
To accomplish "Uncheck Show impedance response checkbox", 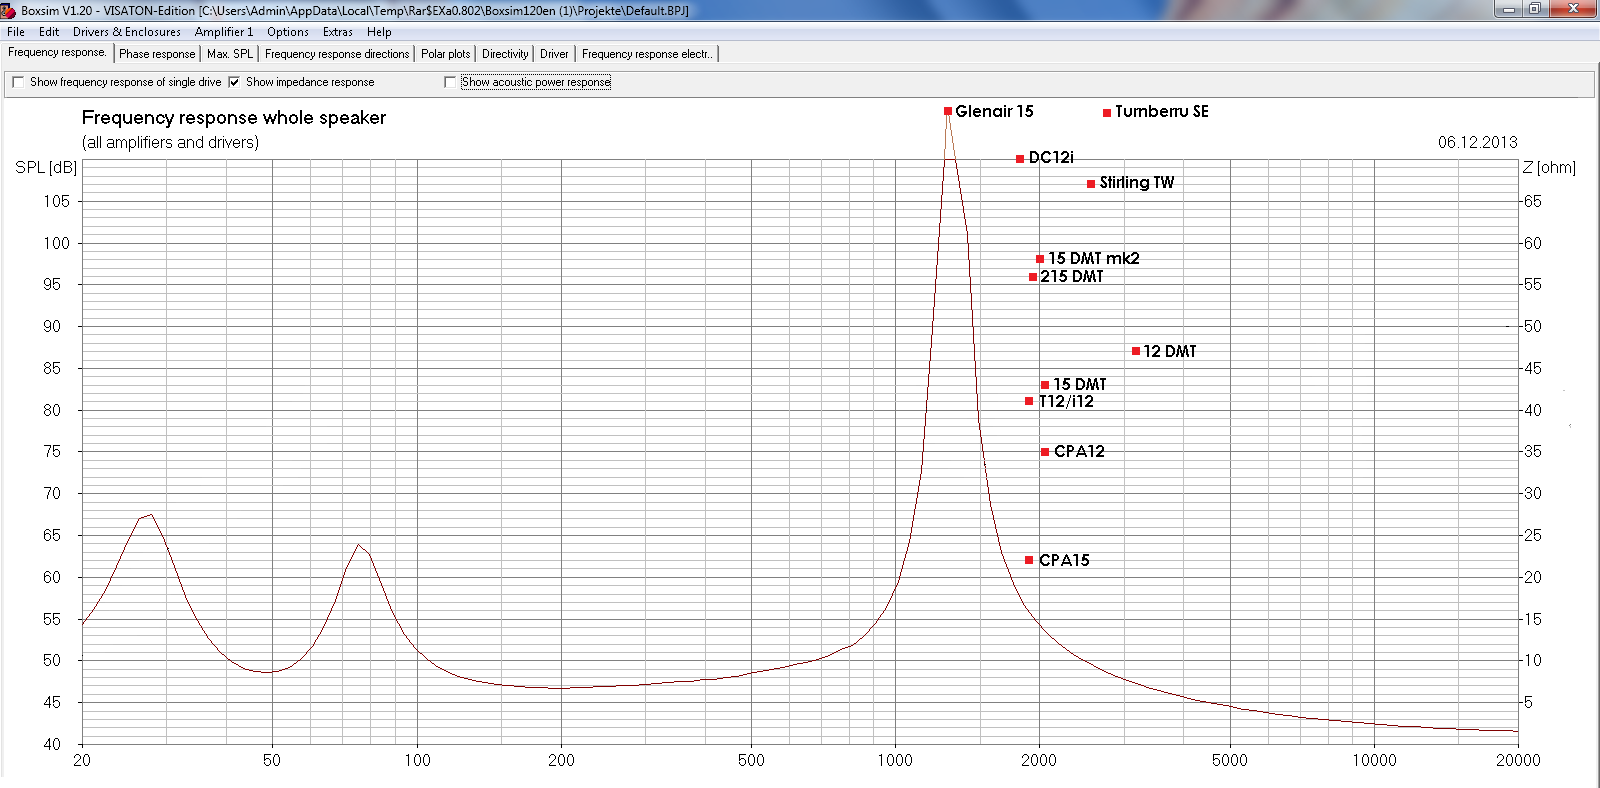I will (234, 82).
